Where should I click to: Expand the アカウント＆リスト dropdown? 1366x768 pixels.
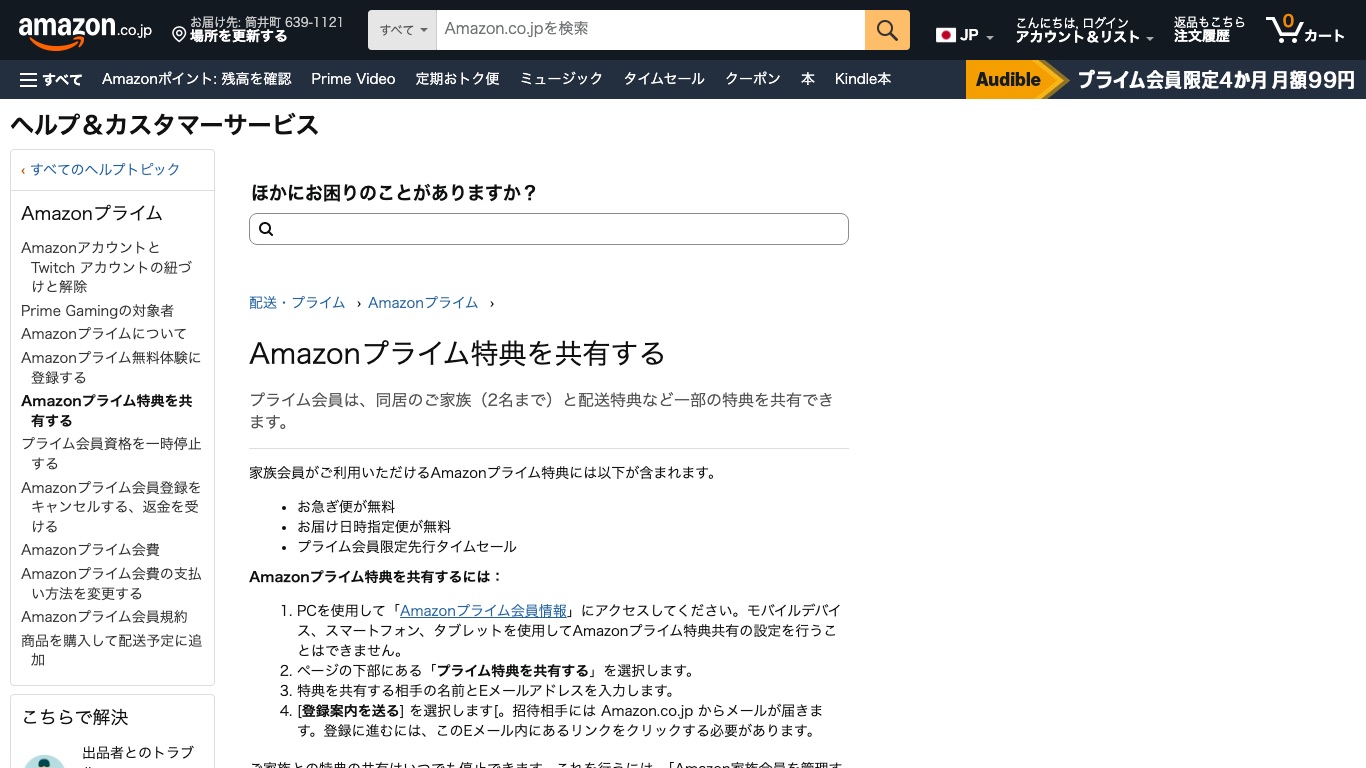1085,30
